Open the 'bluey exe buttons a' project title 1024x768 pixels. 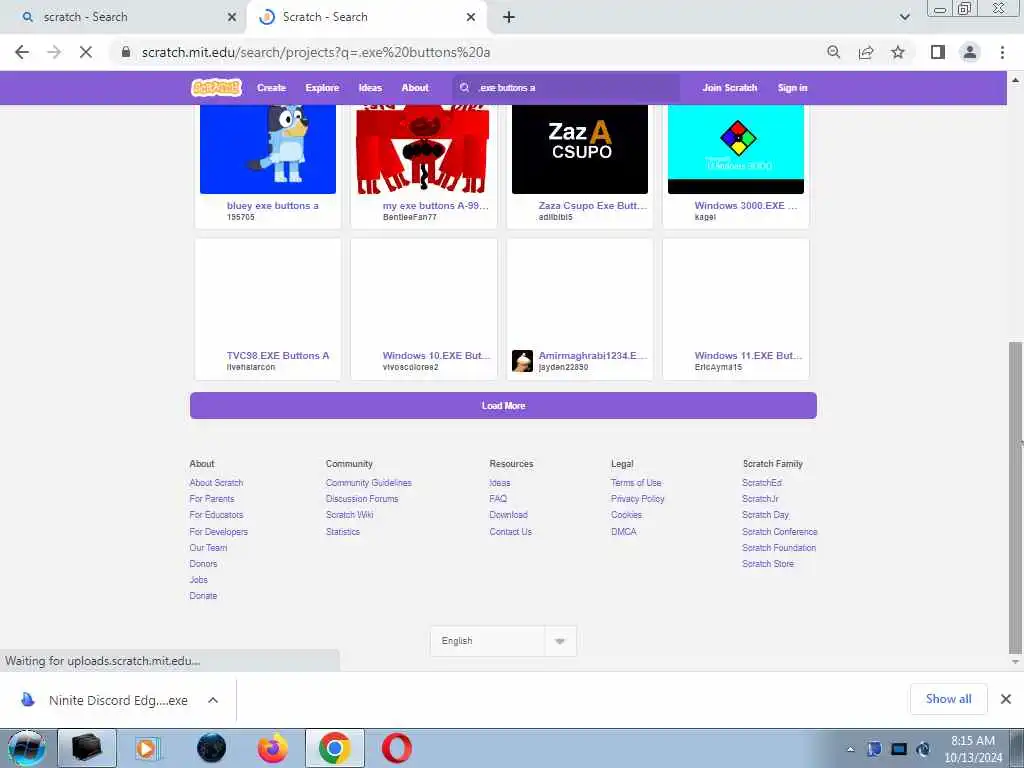[272, 206]
